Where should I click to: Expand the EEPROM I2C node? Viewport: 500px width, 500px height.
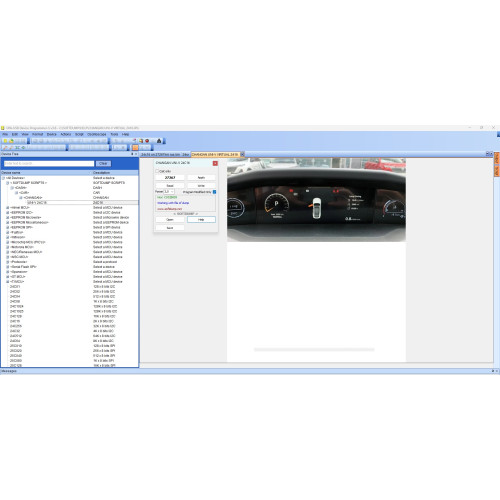[x=7, y=212]
